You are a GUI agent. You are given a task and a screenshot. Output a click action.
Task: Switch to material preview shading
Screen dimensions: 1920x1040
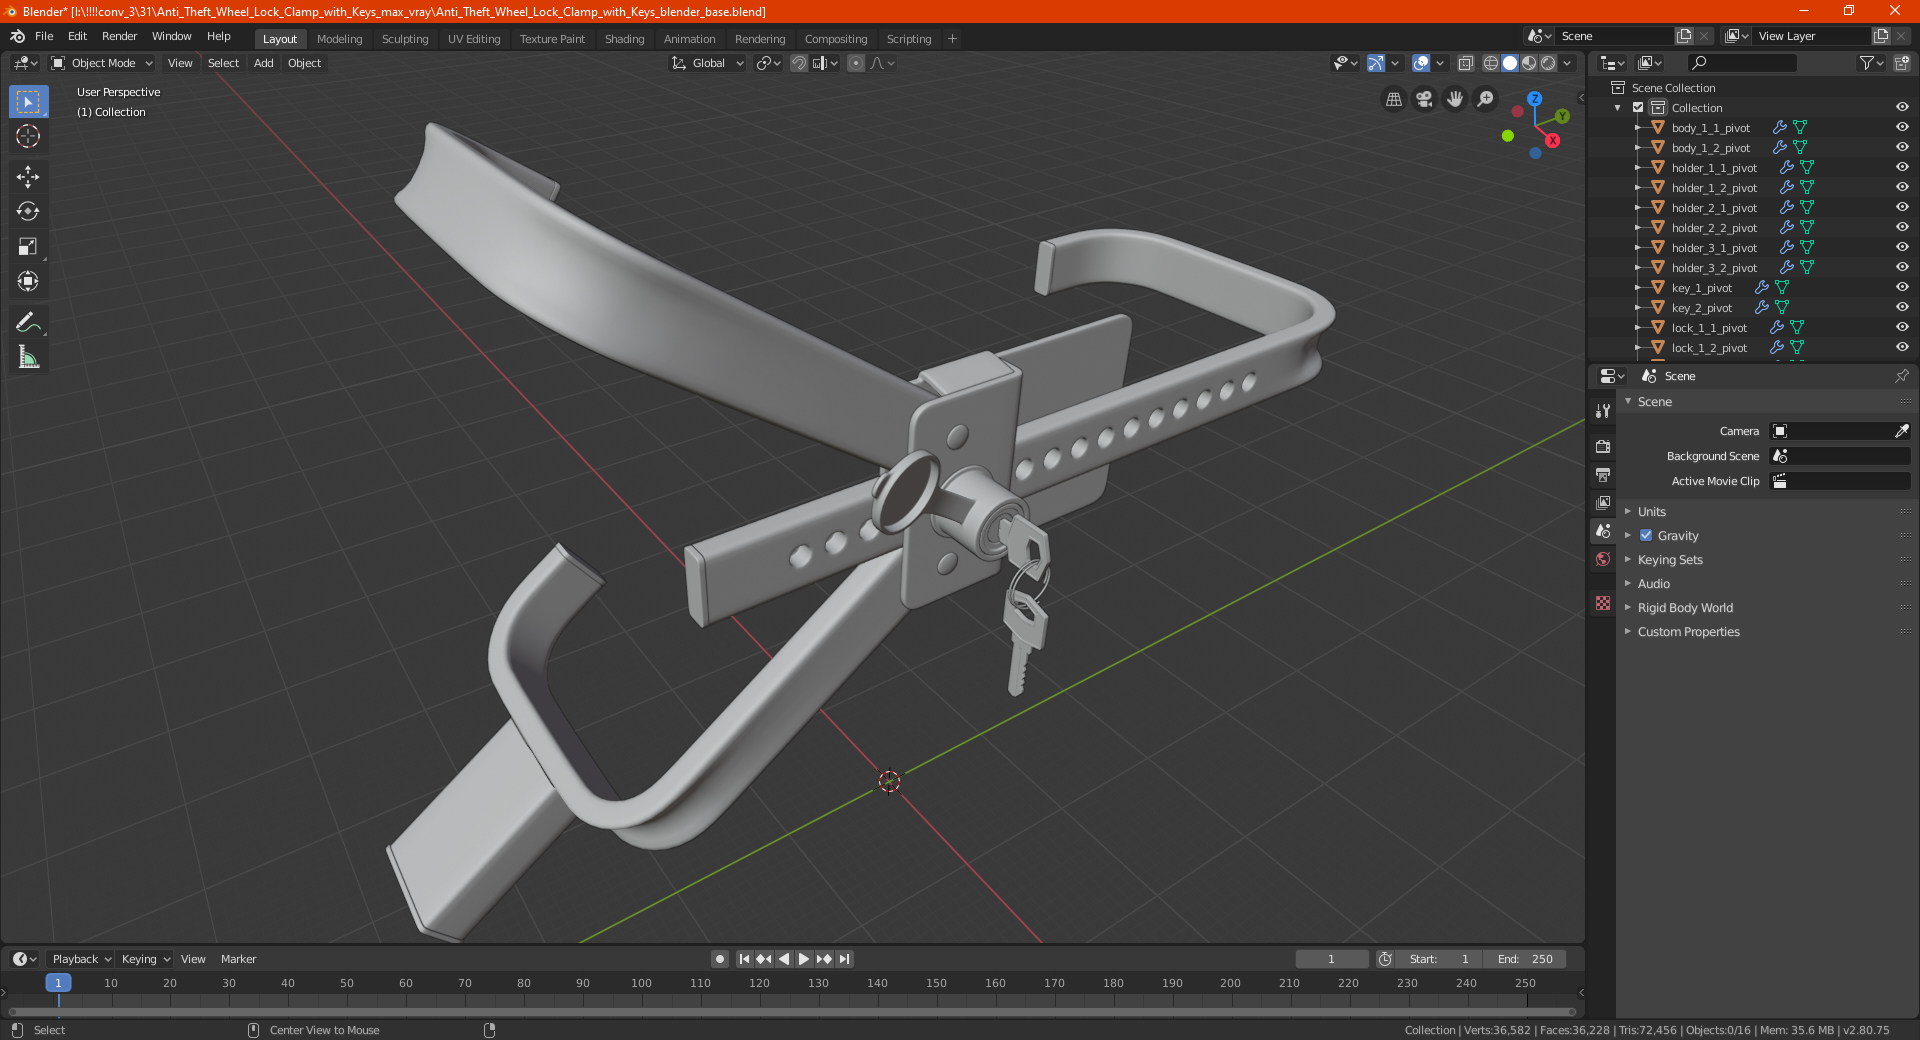pyautogui.click(x=1529, y=63)
